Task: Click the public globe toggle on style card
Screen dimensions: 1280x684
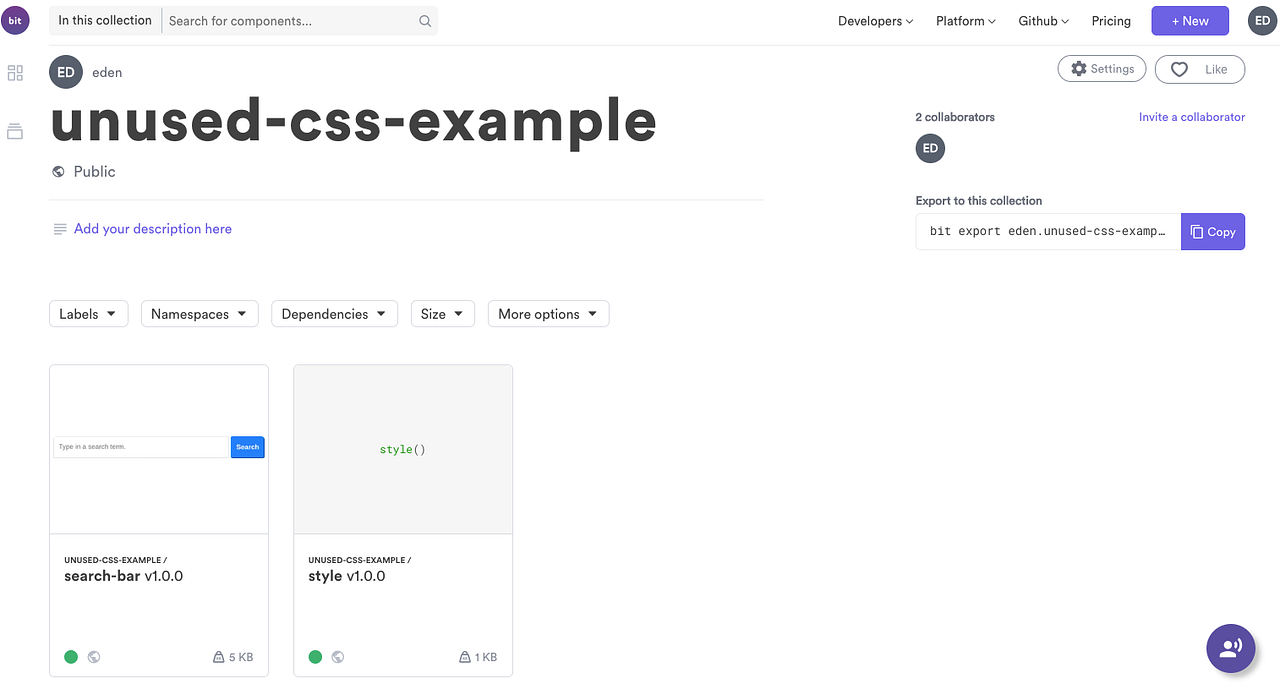Action: [338, 657]
